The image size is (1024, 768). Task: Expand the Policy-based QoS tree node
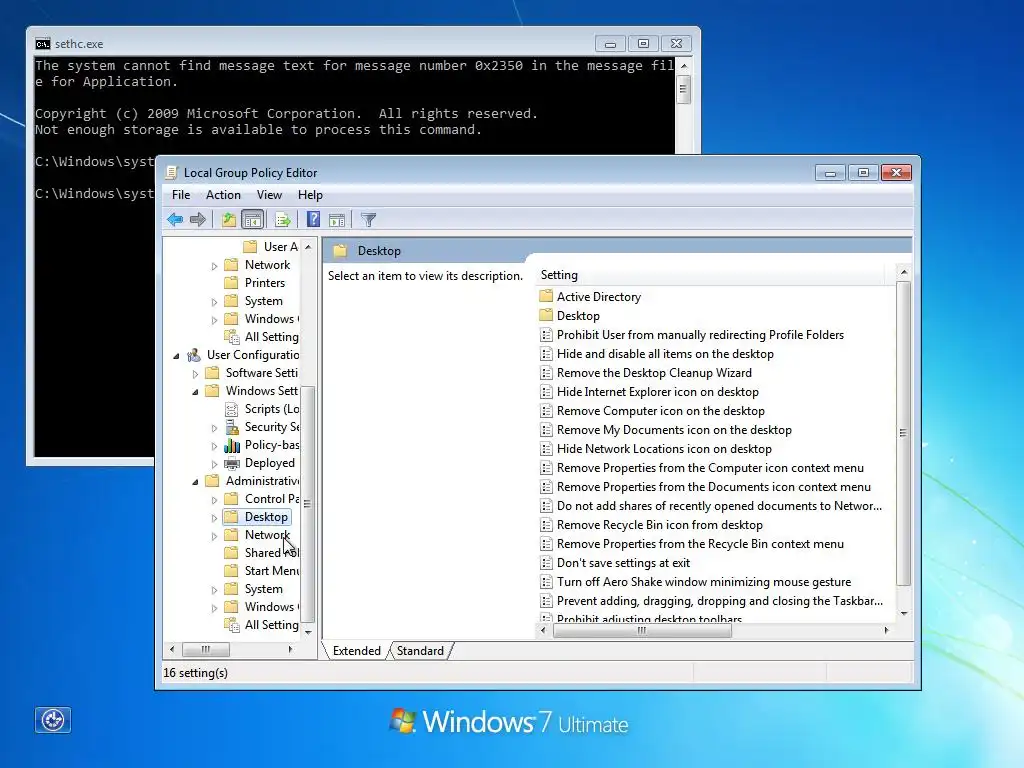214,445
